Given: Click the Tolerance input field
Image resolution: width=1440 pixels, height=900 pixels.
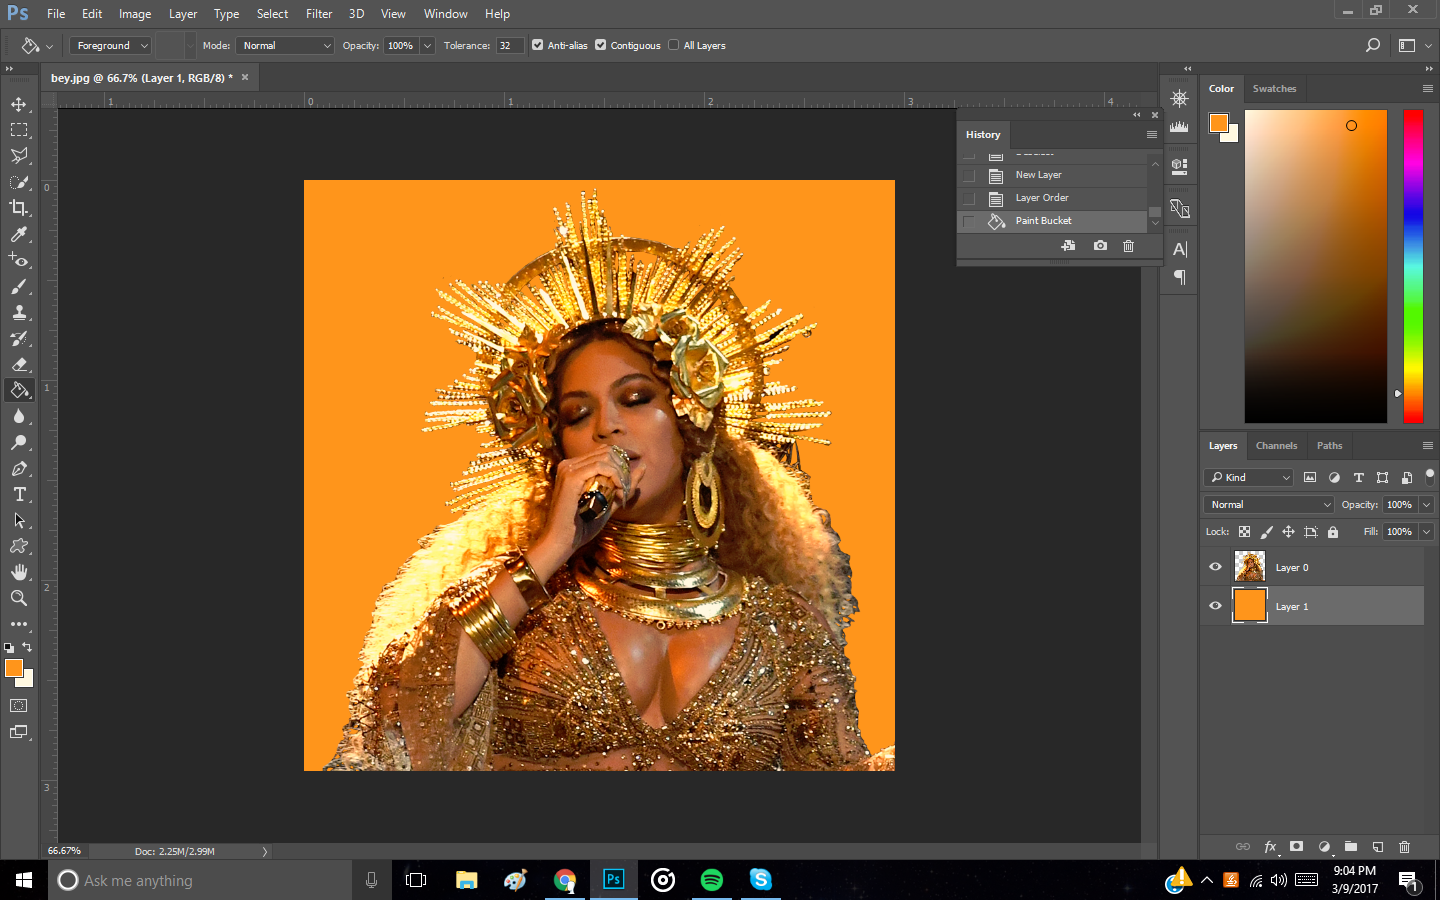Looking at the screenshot, I should coord(509,45).
